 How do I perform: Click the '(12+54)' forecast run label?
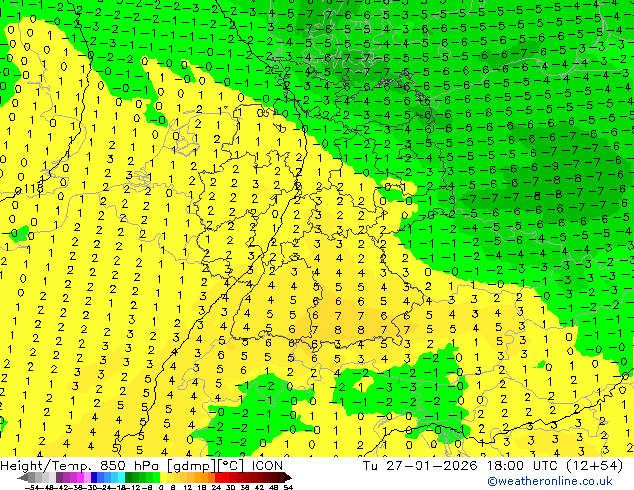[x=594, y=466]
